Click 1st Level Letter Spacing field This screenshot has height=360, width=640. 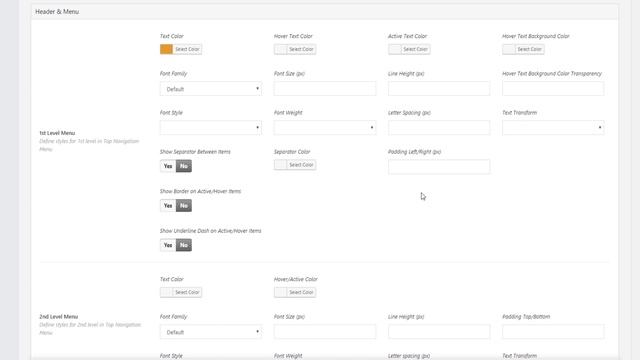[x=439, y=128]
